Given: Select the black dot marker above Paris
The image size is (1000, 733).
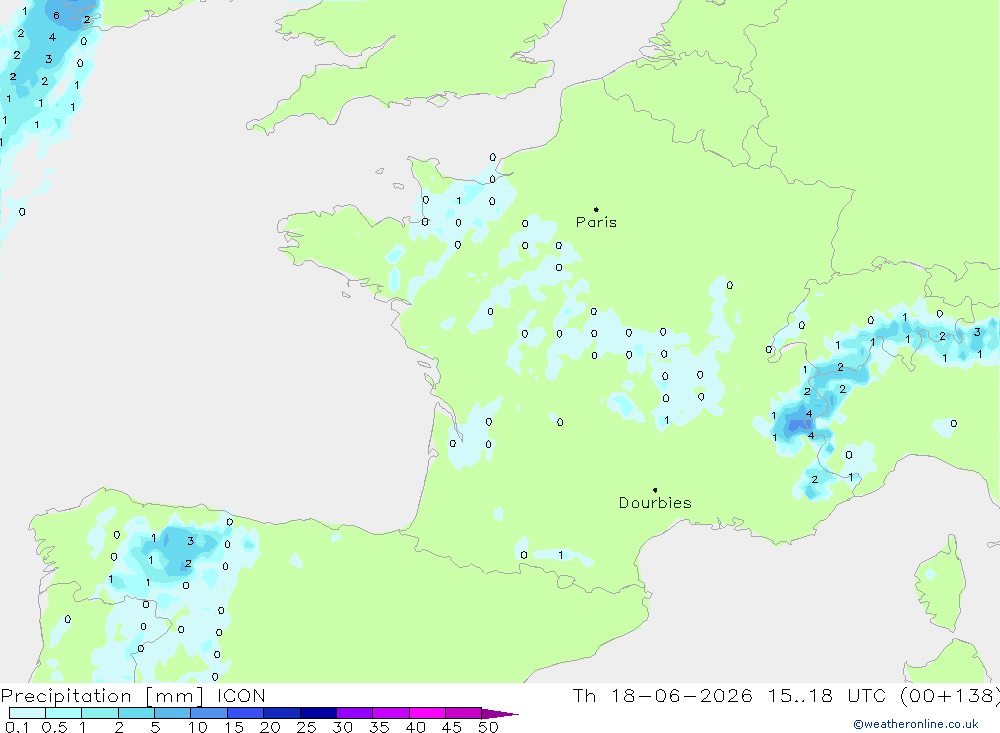Looking at the screenshot, I should tap(596, 209).
